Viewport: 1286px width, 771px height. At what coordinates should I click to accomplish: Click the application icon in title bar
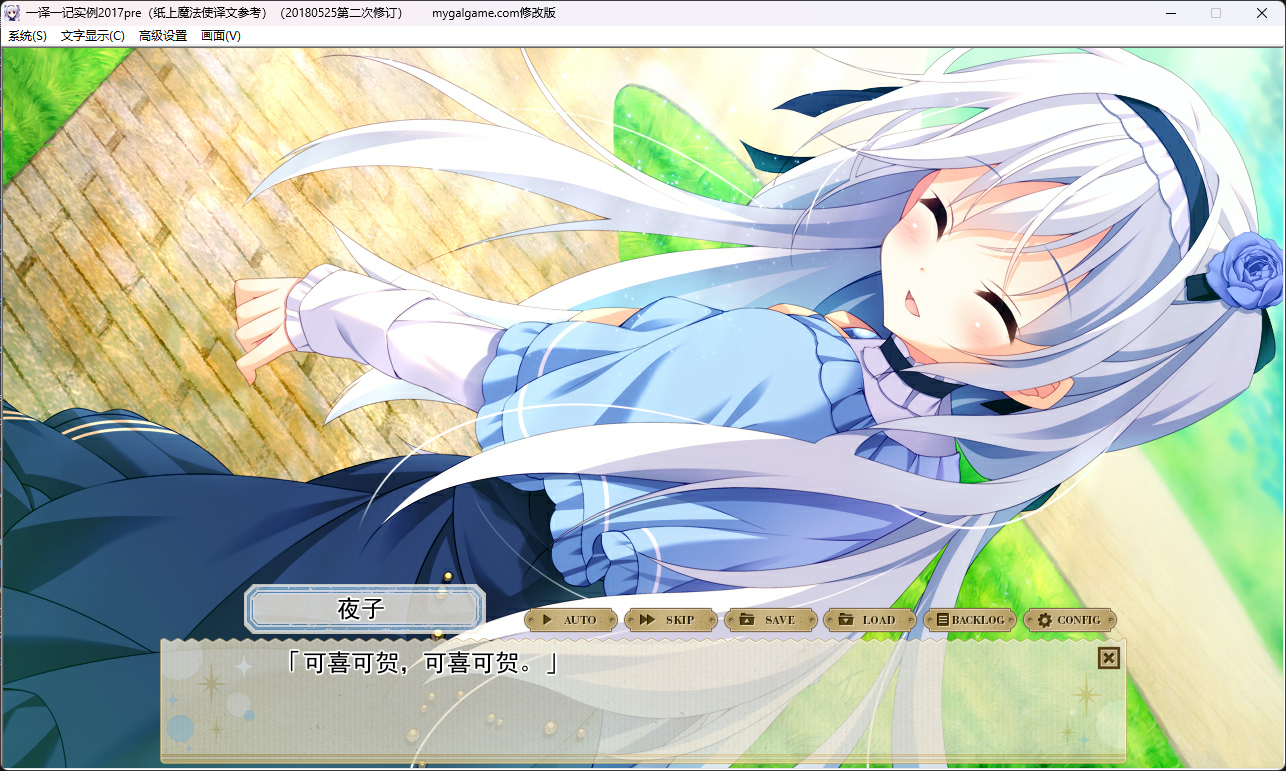13,13
